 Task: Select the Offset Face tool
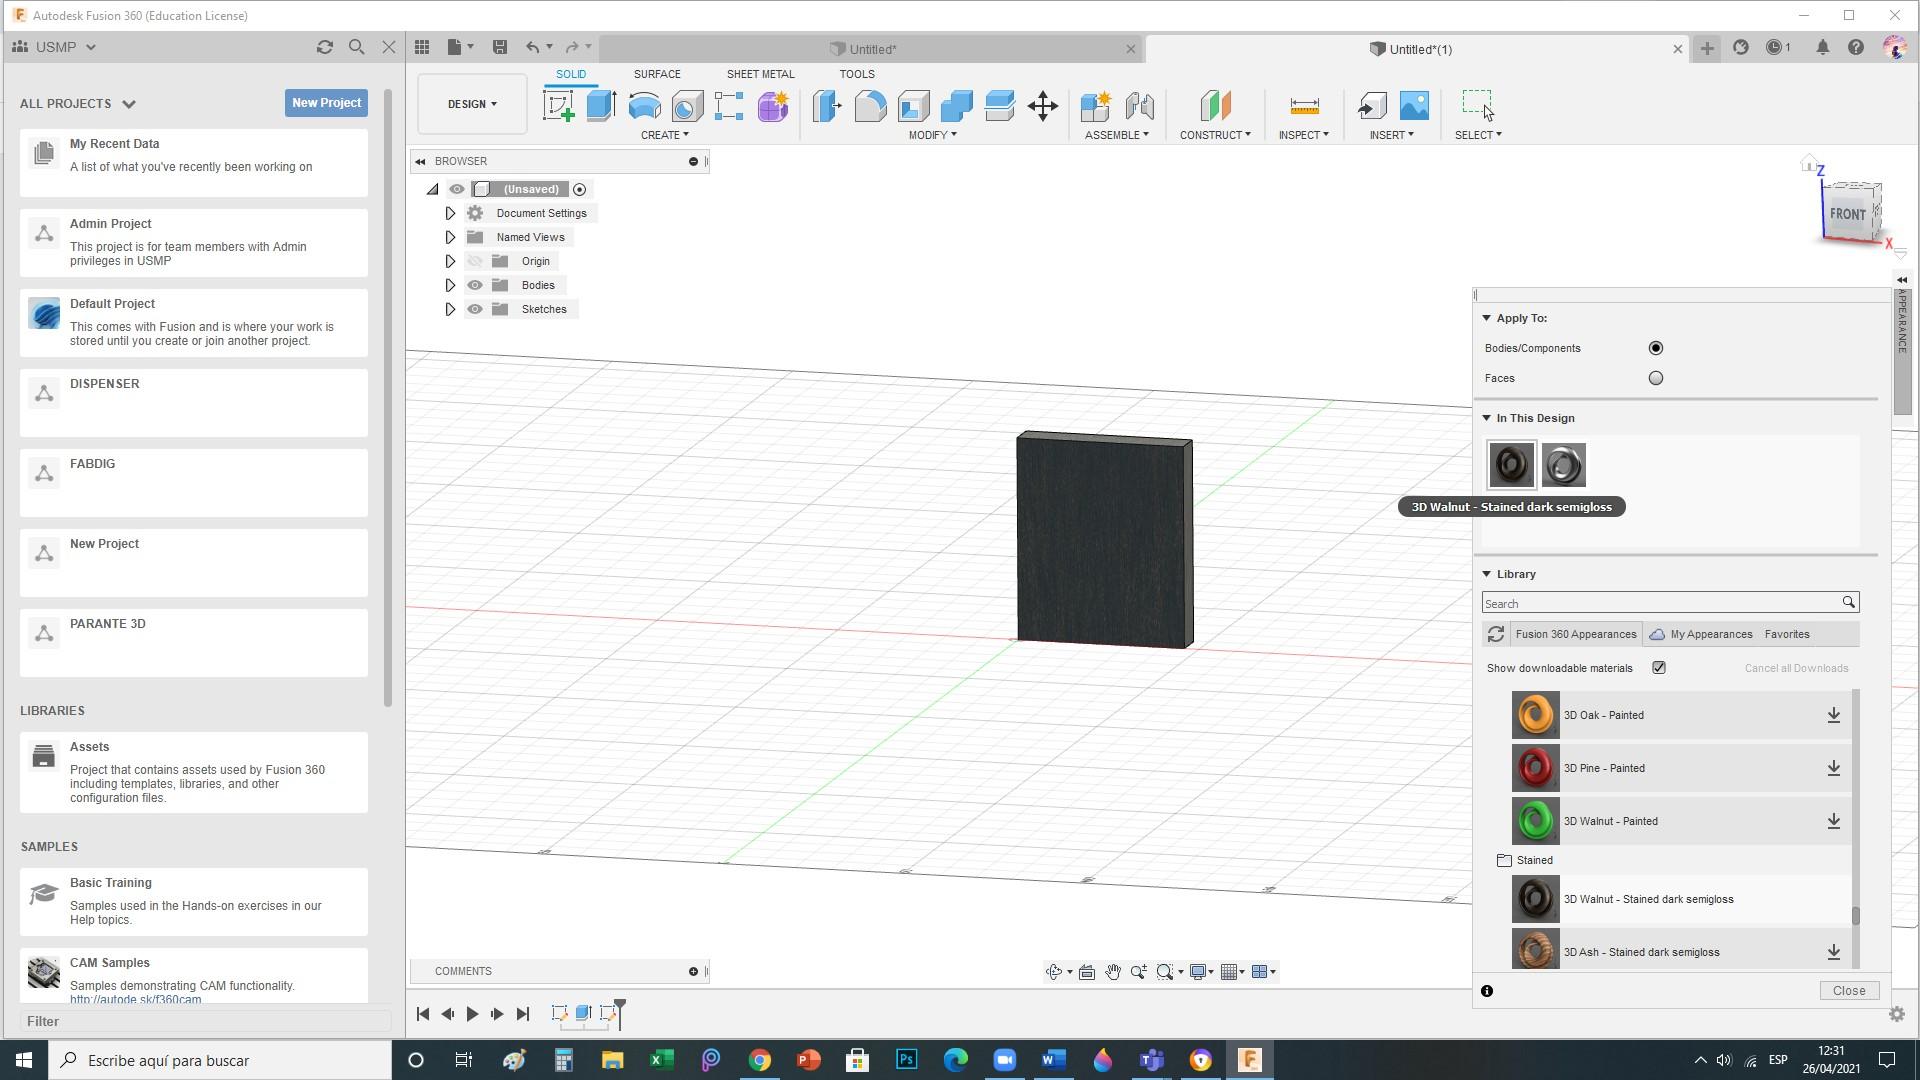[x=999, y=106]
